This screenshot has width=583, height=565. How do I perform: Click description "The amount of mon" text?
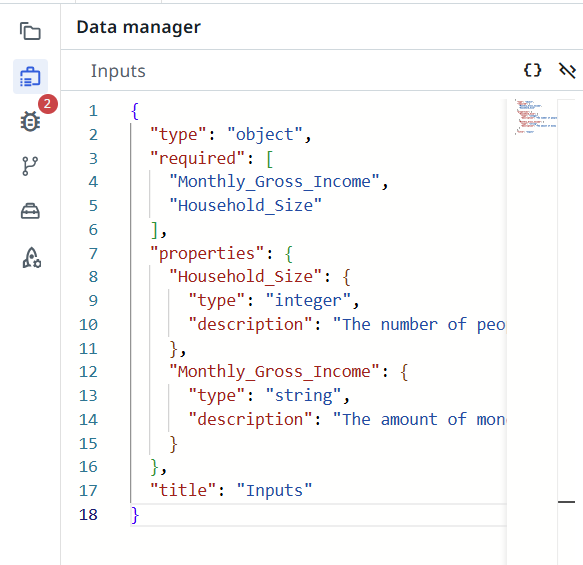click(419, 419)
